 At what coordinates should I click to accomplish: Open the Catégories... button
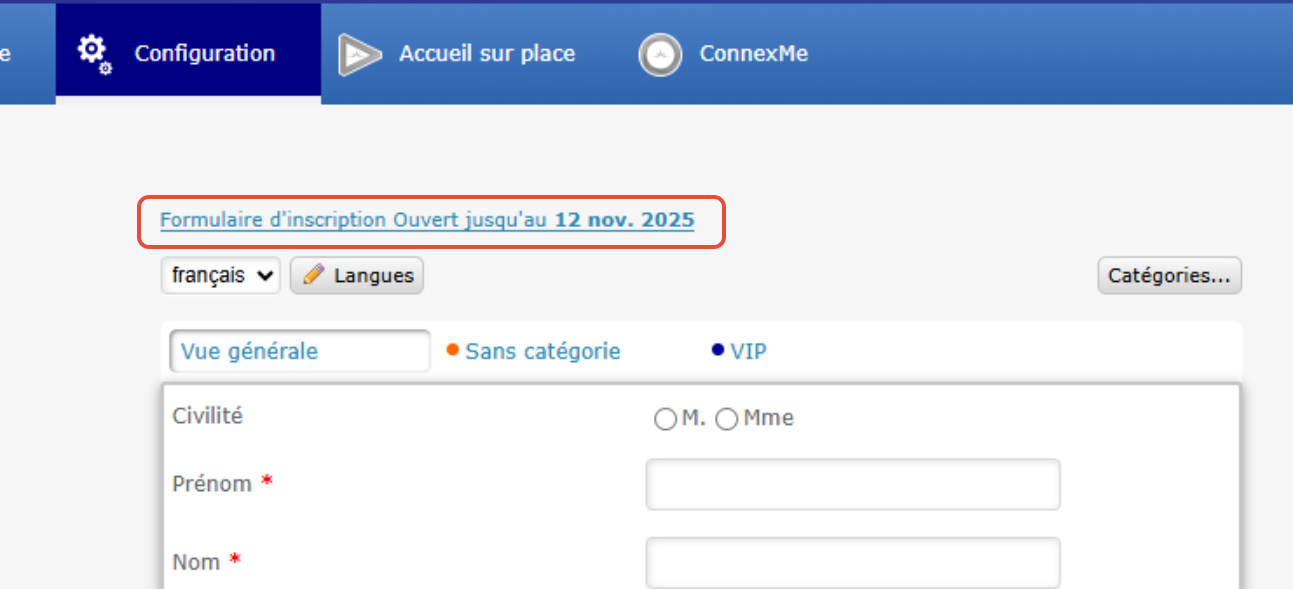click(1169, 275)
